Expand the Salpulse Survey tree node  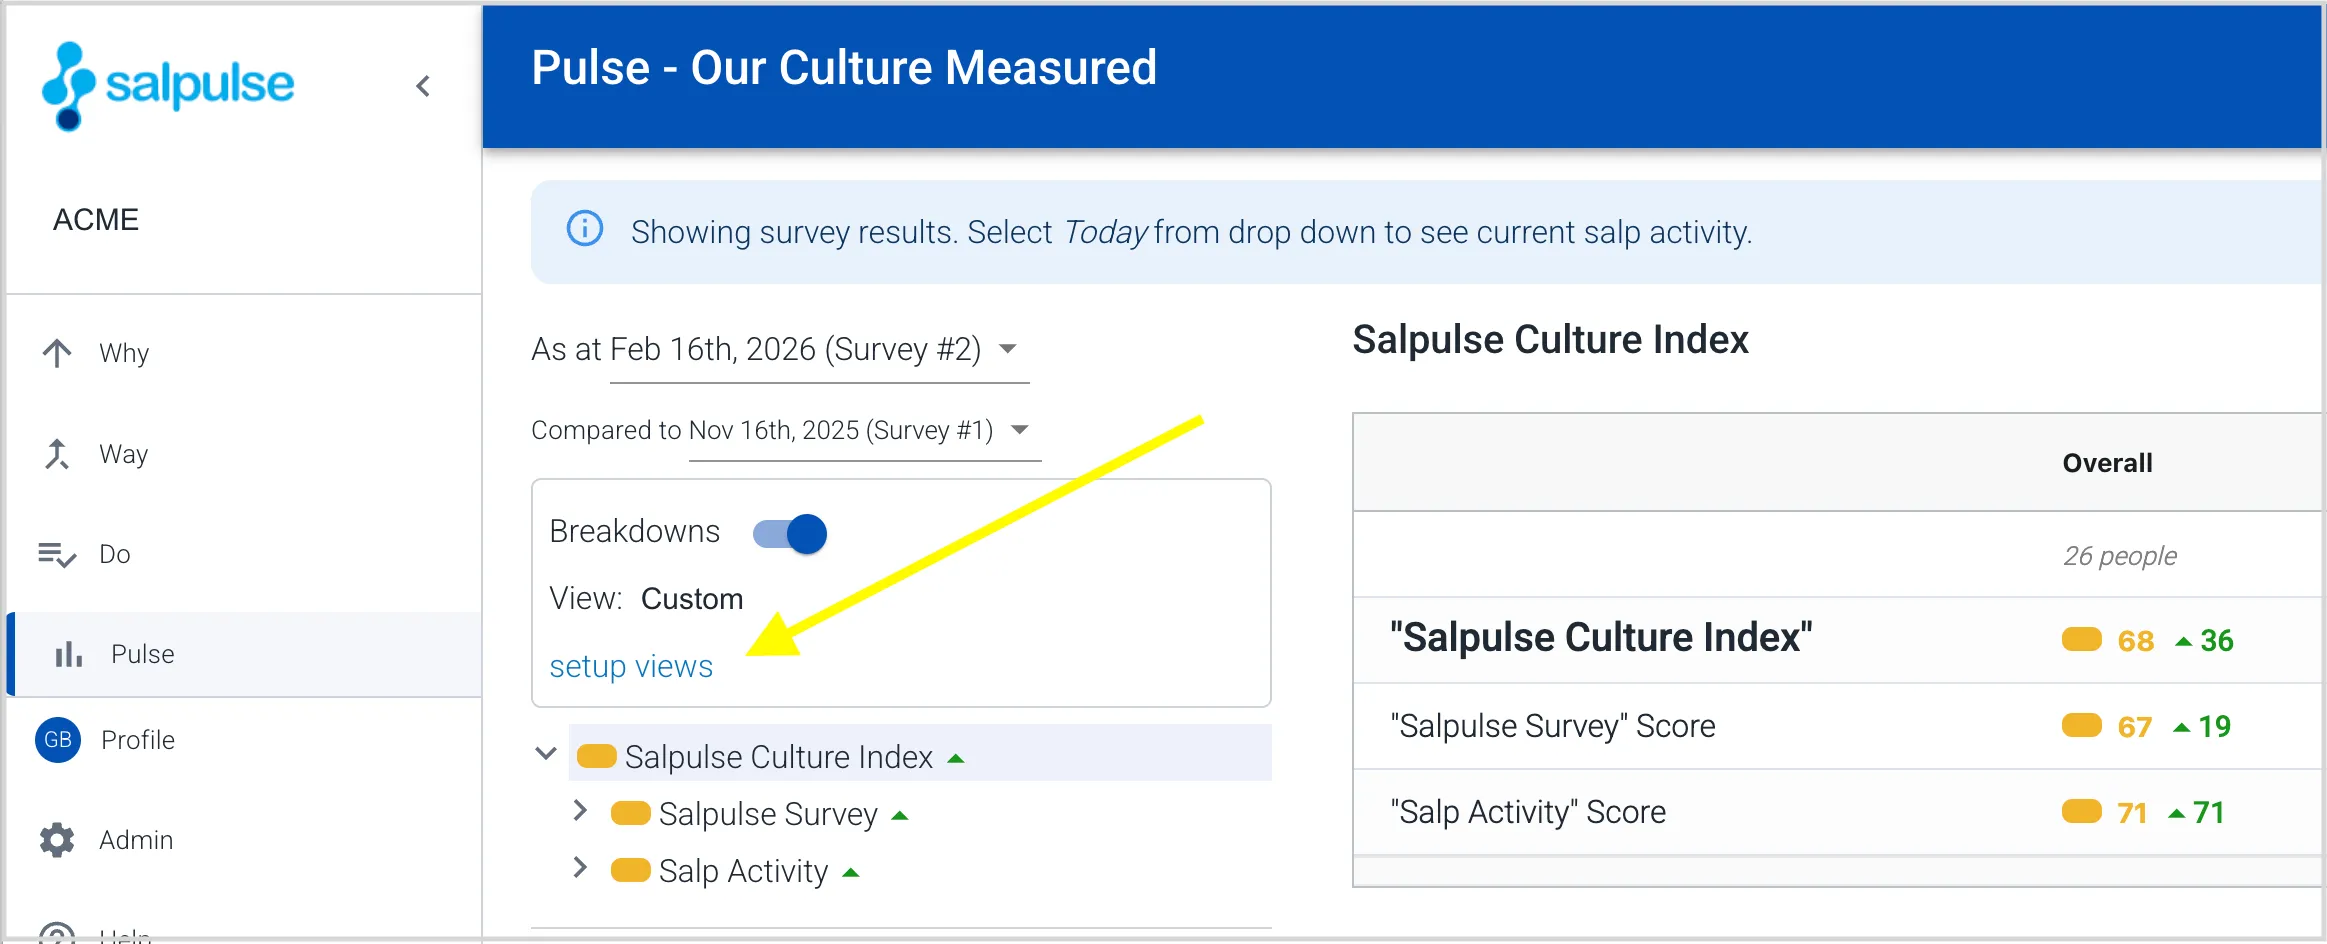[x=580, y=811]
